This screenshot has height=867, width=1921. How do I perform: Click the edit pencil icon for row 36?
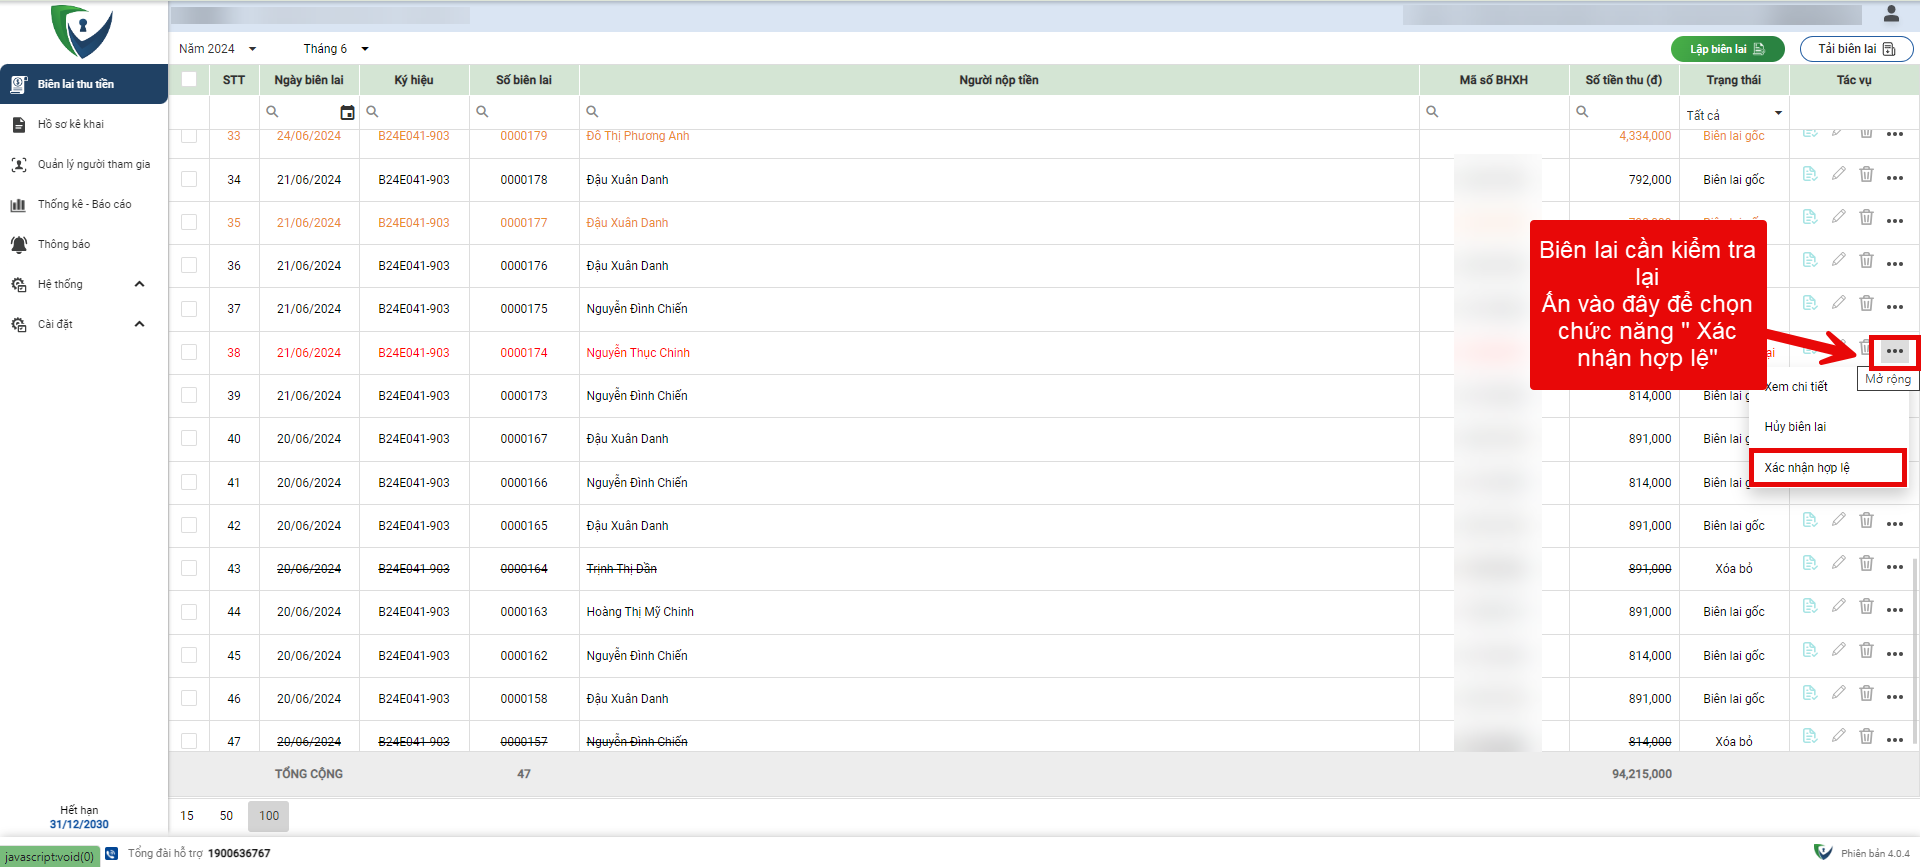tap(1838, 260)
